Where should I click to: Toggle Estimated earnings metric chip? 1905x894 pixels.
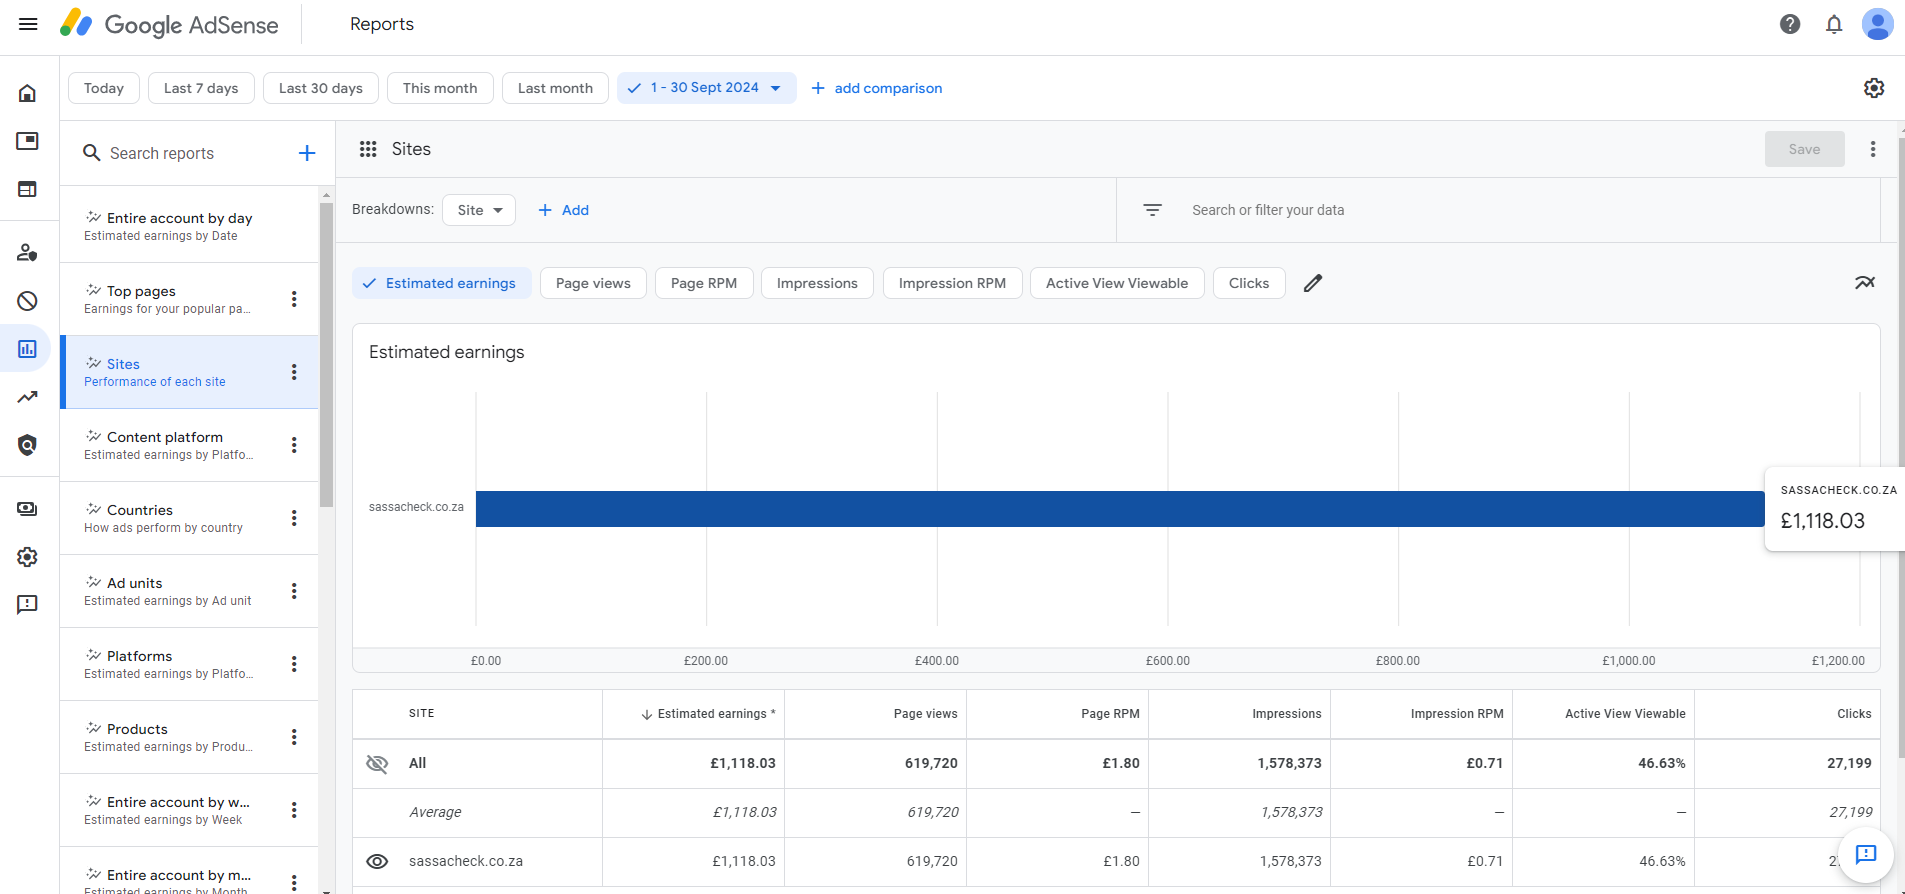pos(442,283)
